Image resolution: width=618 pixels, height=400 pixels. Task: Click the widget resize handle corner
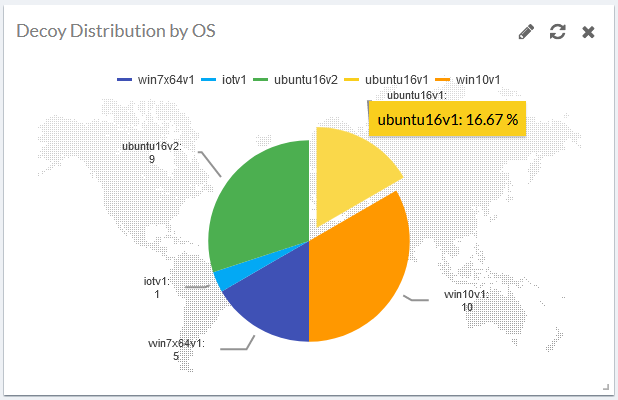point(606,387)
